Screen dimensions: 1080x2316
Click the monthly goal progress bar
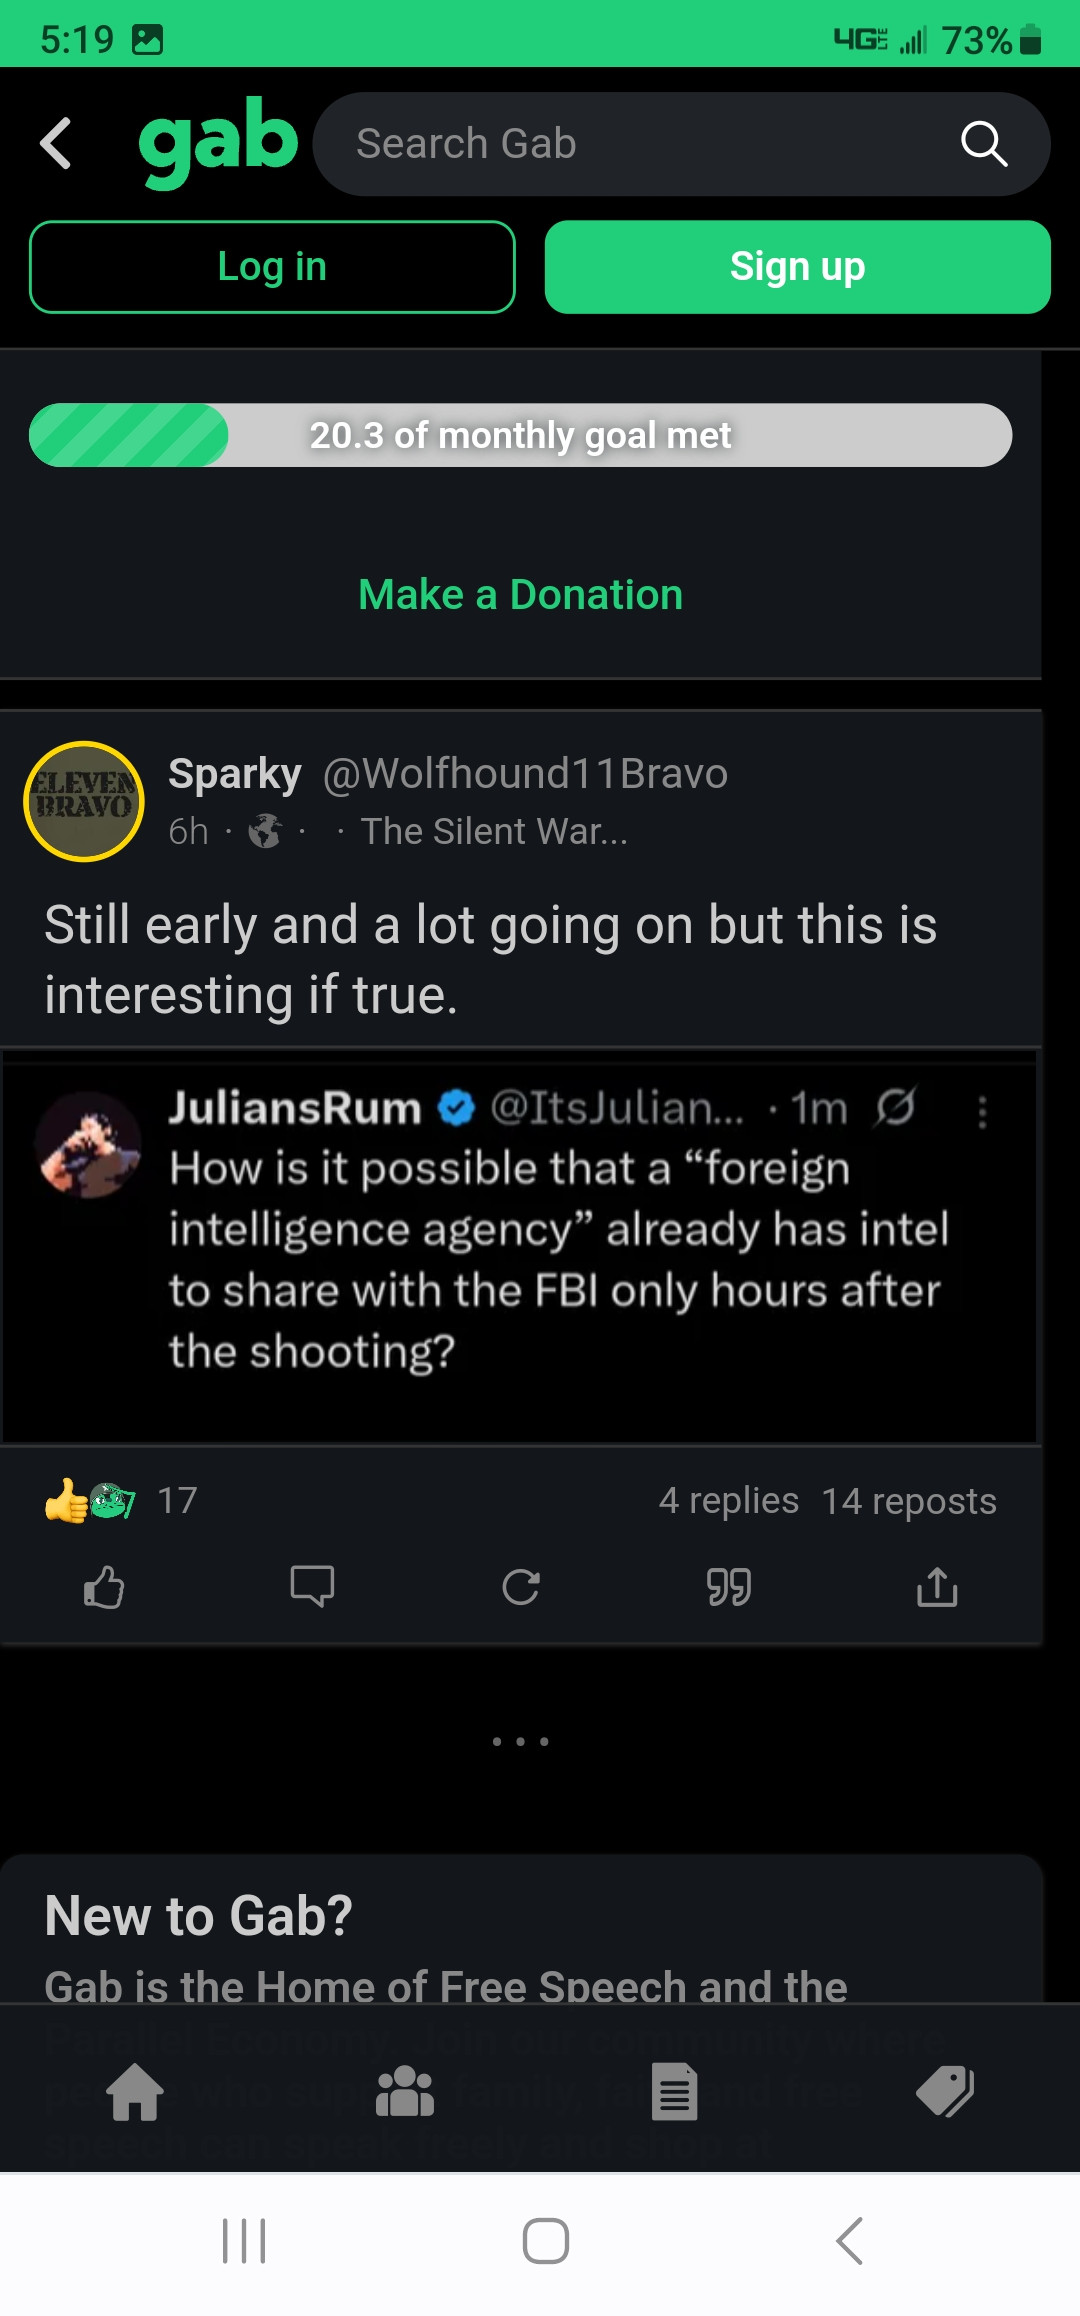pos(520,435)
